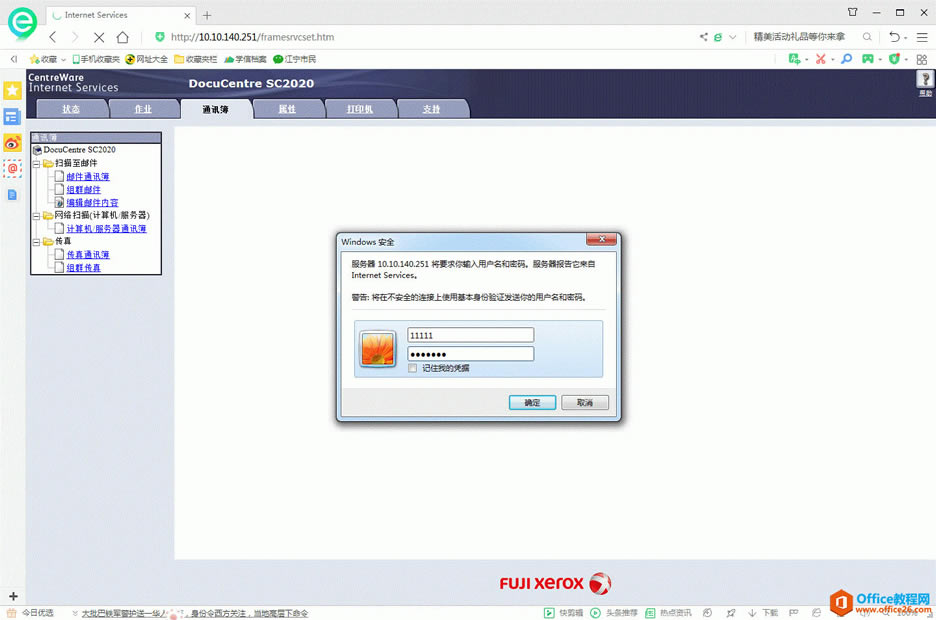Switch to the 状态 tab
Screen dimensions: 936x620
coord(71,109)
